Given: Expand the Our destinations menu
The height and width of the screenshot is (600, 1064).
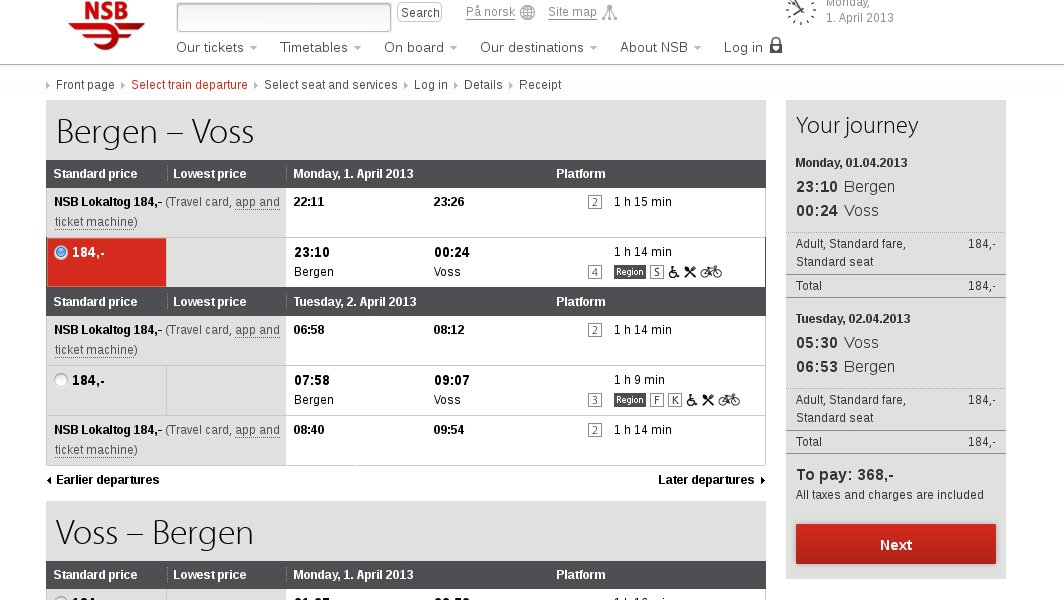Looking at the screenshot, I should pos(538,47).
